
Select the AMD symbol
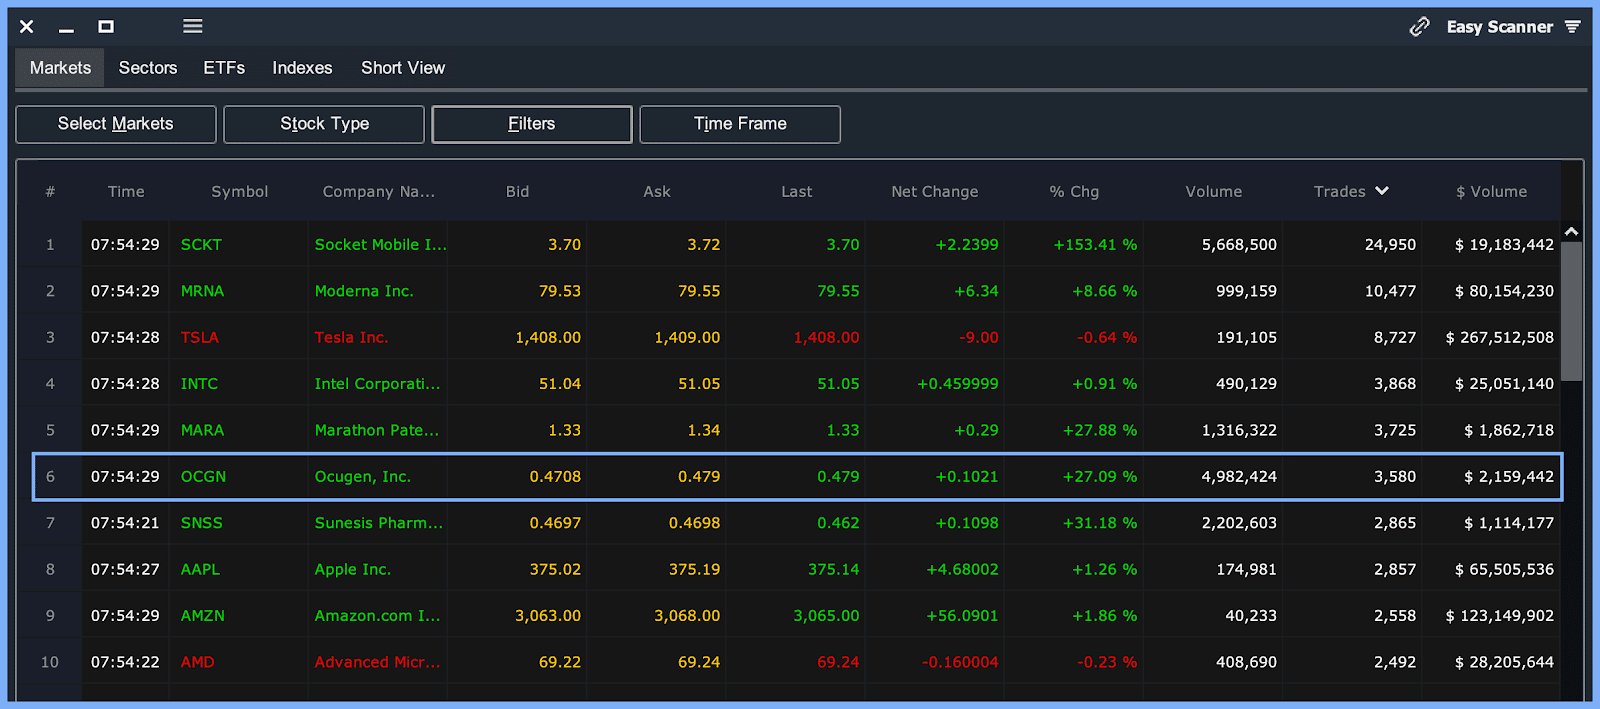pyautogui.click(x=197, y=662)
